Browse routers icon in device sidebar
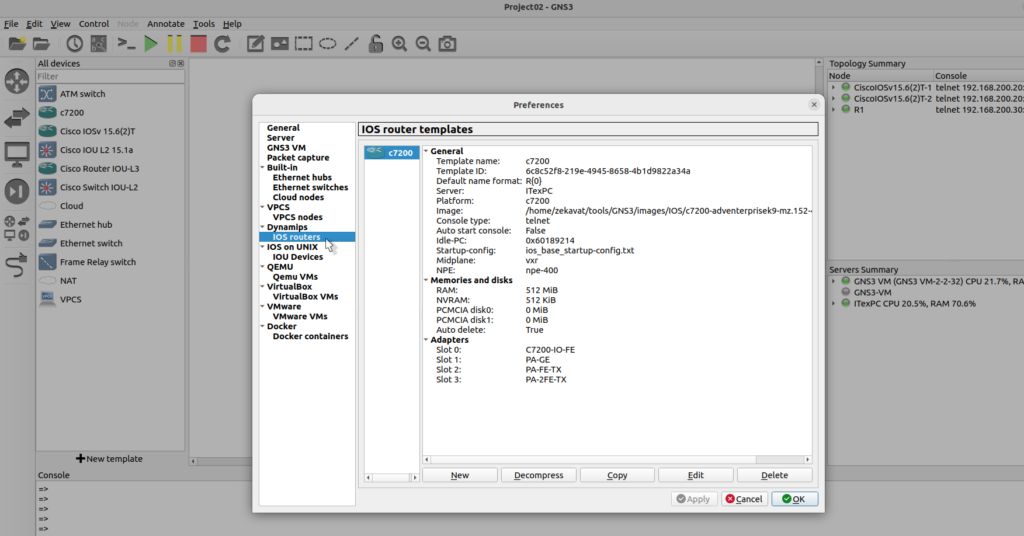Image resolution: width=1024 pixels, height=536 pixels. (x=17, y=83)
